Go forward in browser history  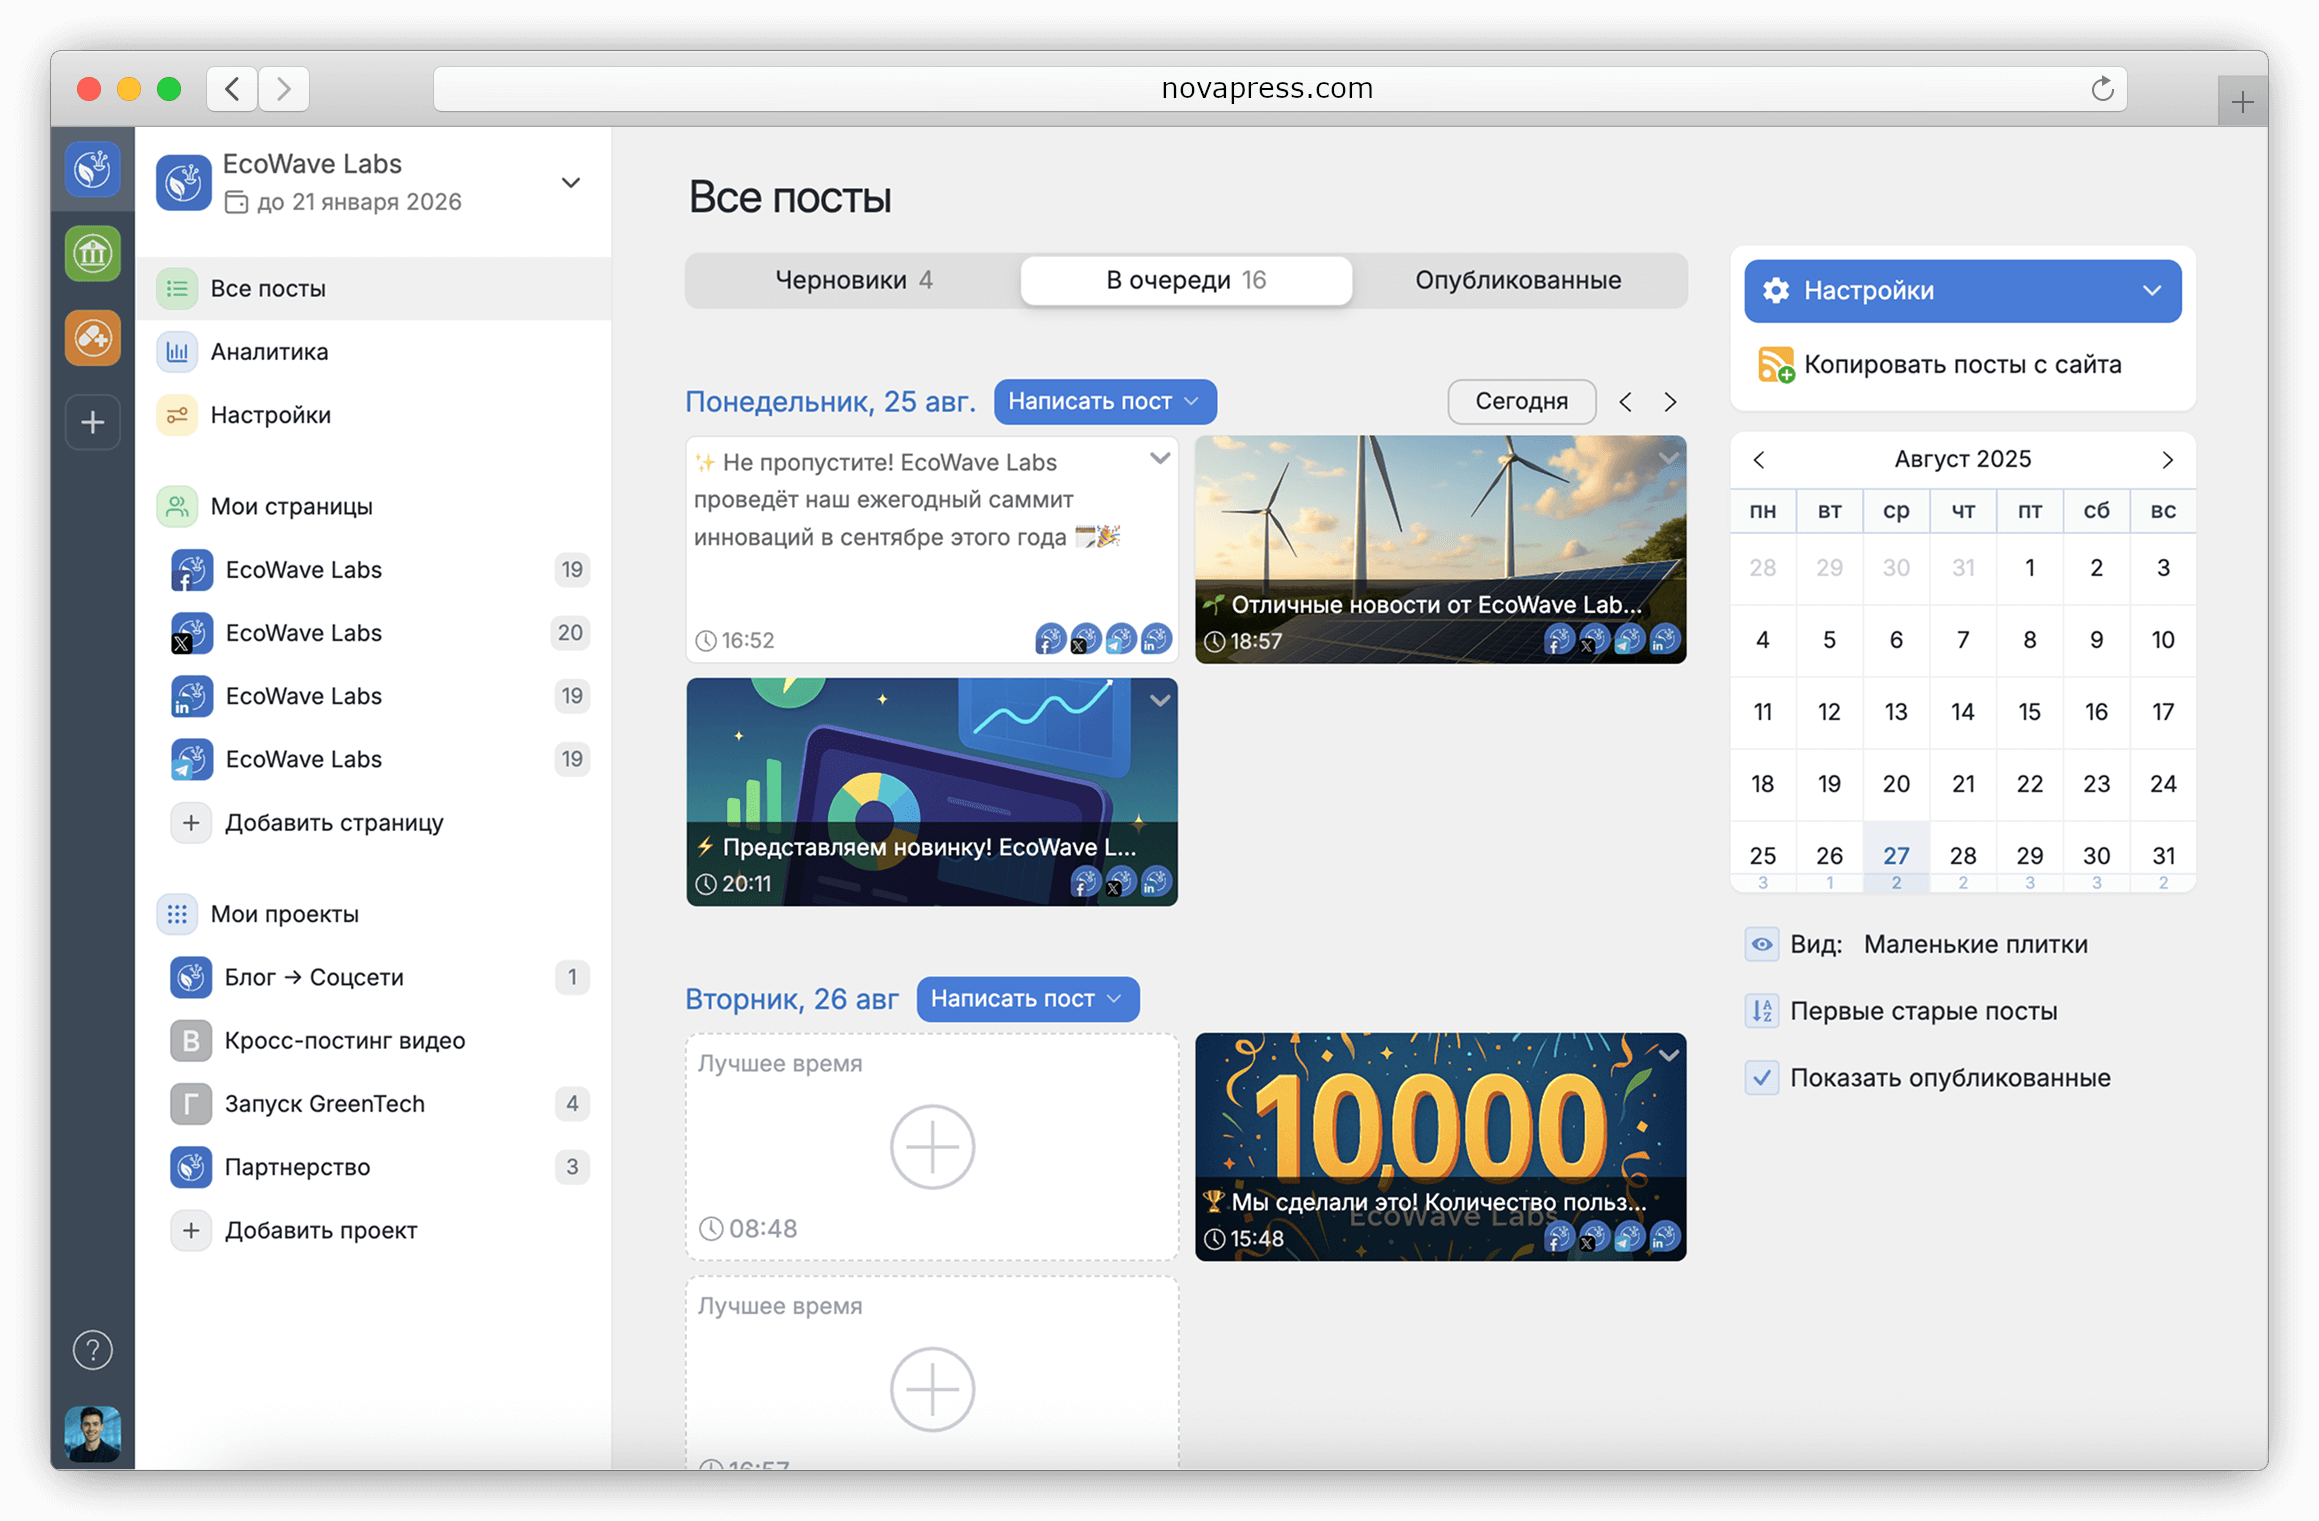[284, 89]
